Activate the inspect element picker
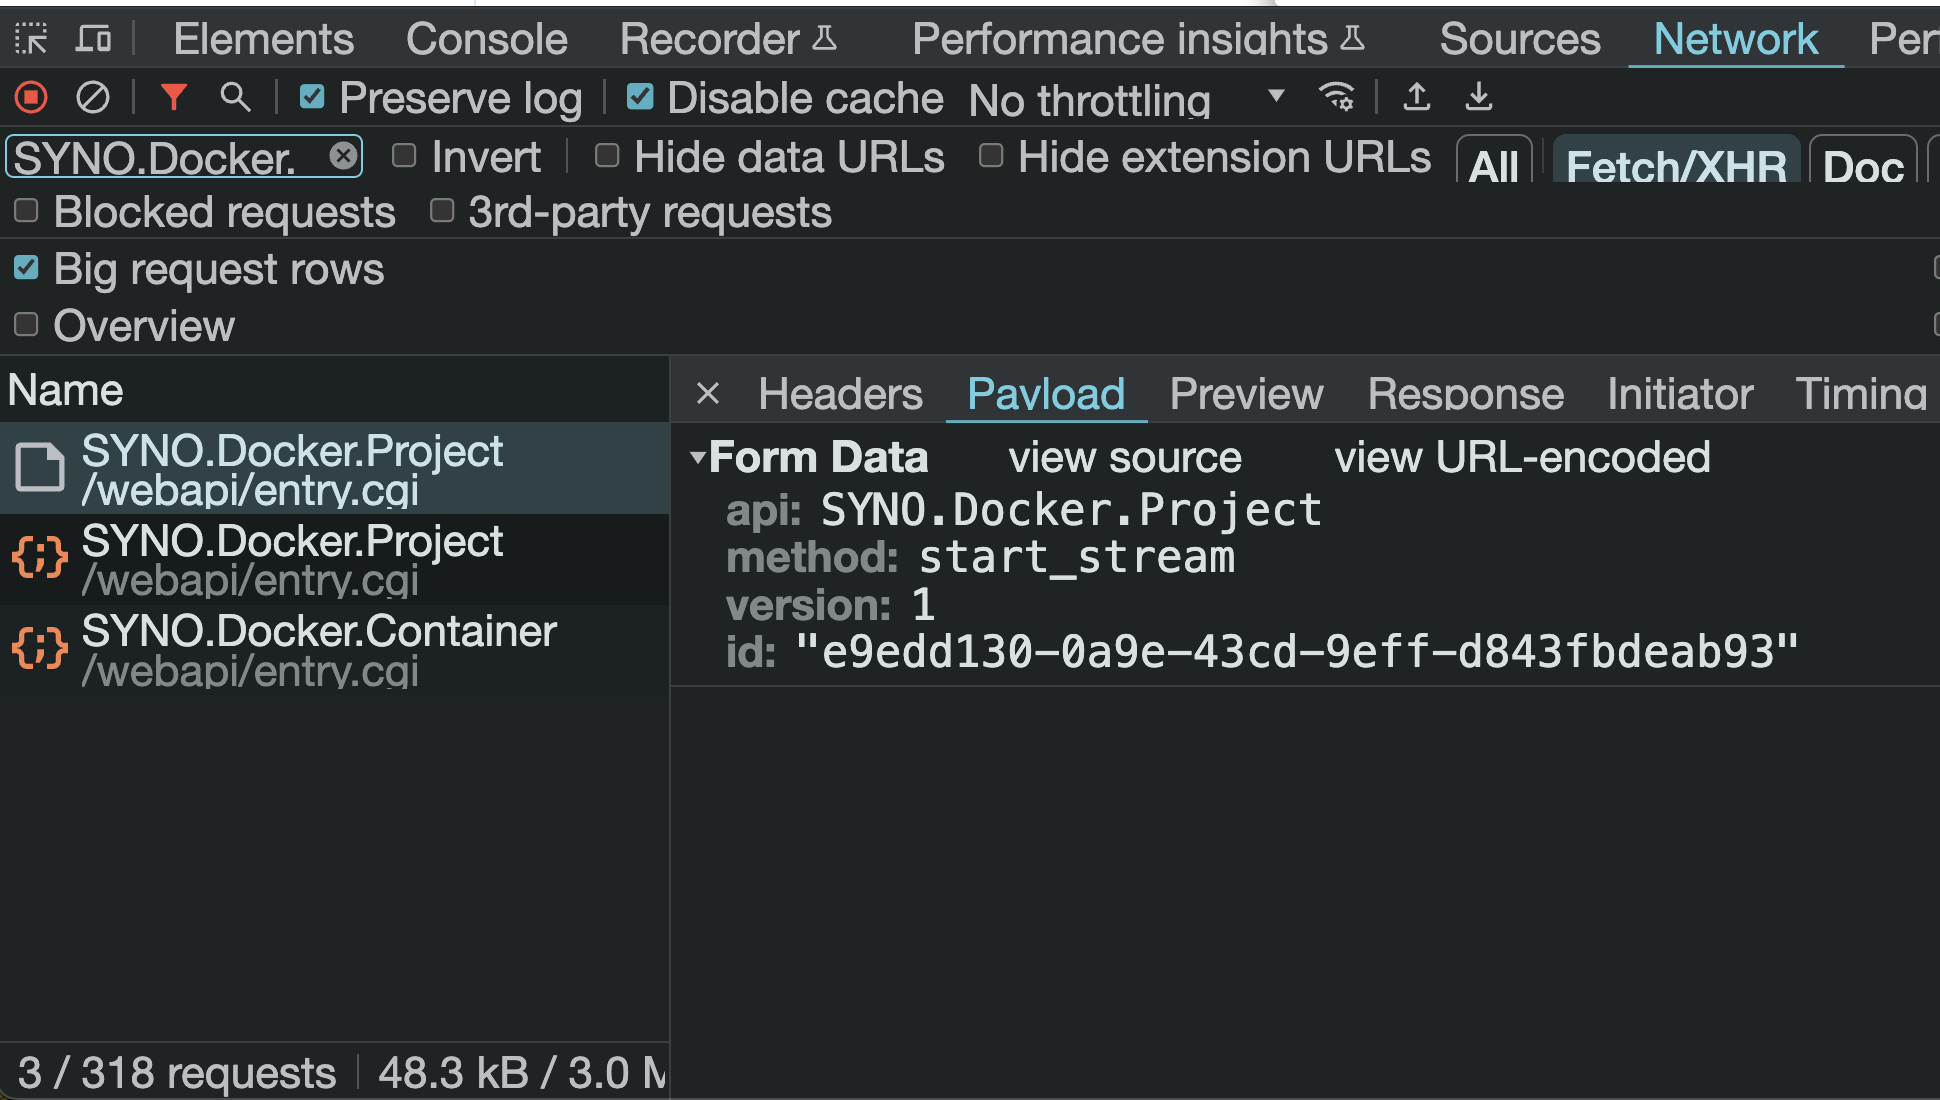The height and width of the screenshot is (1100, 1940). (x=32, y=38)
